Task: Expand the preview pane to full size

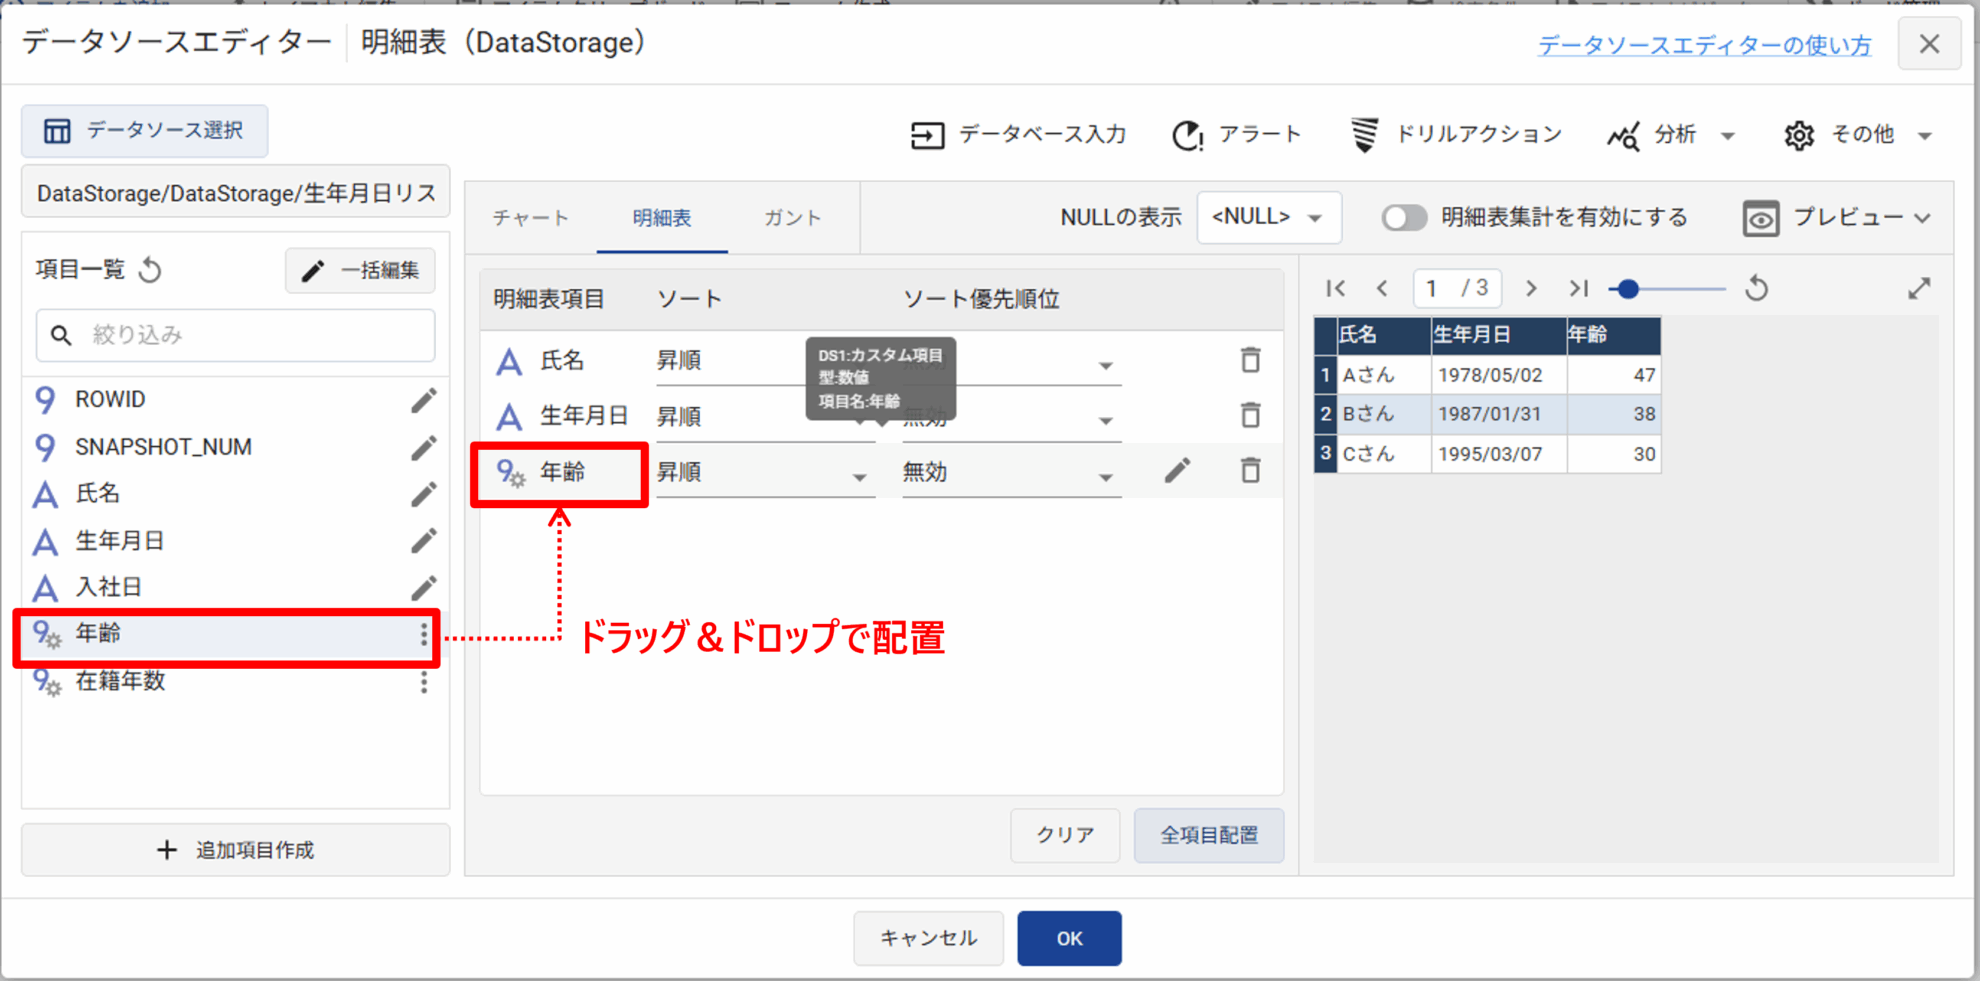Action: pos(1918,289)
